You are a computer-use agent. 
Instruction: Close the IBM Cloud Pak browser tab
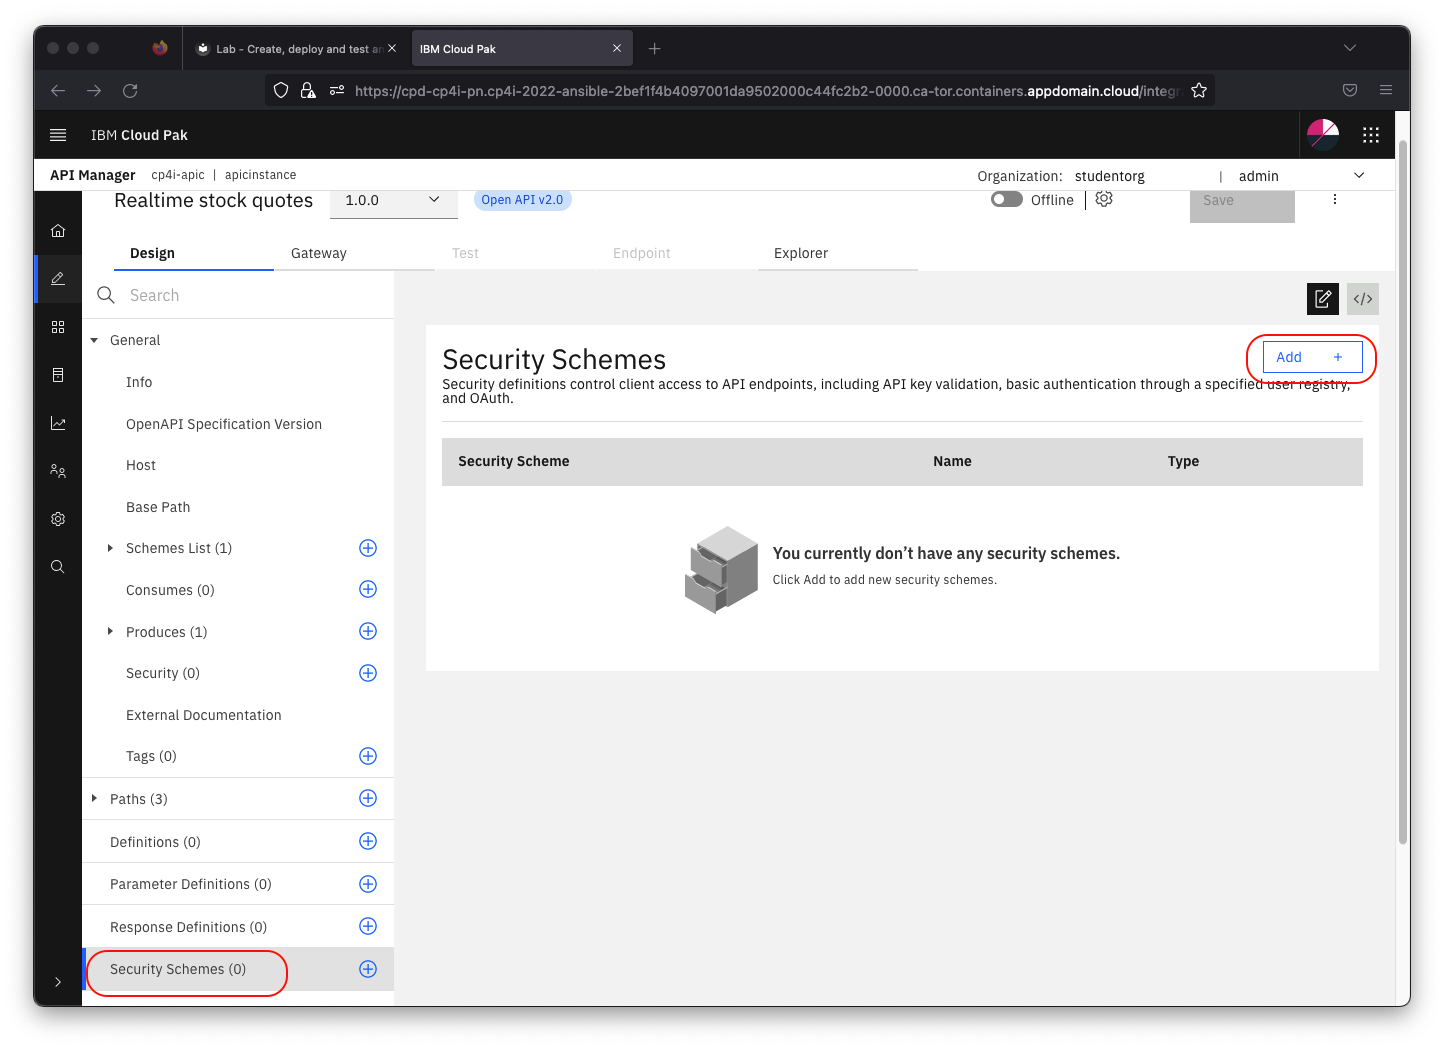617,48
